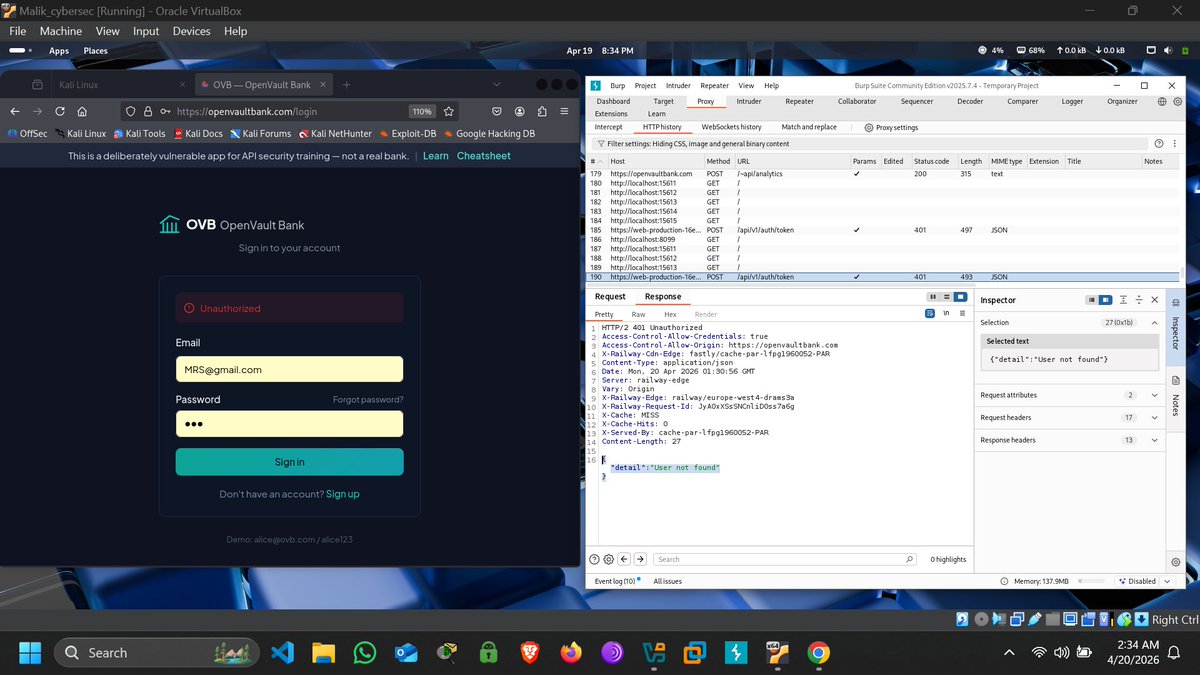This screenshot has width=1200, height=675.
Task: Click the response Search field
Action: click(x=785, y=559)
